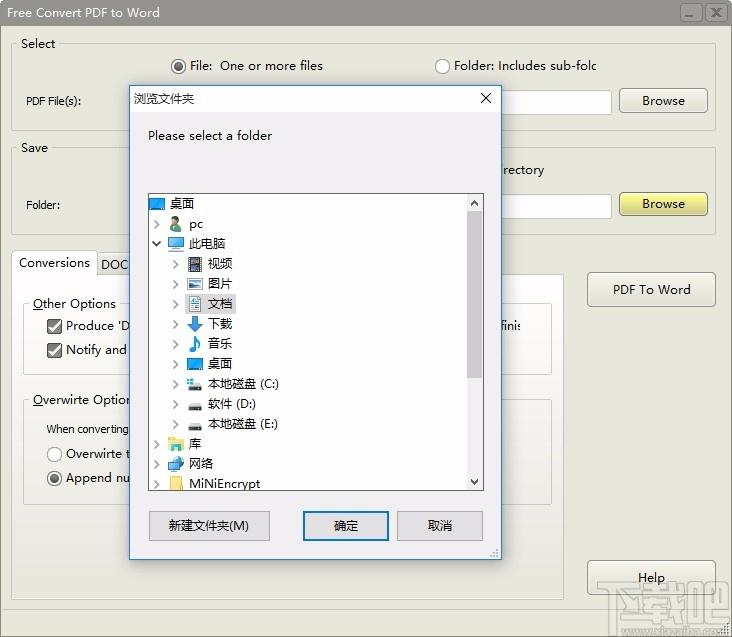
Task: Click 取消 to cancel dialog
Action: click(x=440, y=526)
